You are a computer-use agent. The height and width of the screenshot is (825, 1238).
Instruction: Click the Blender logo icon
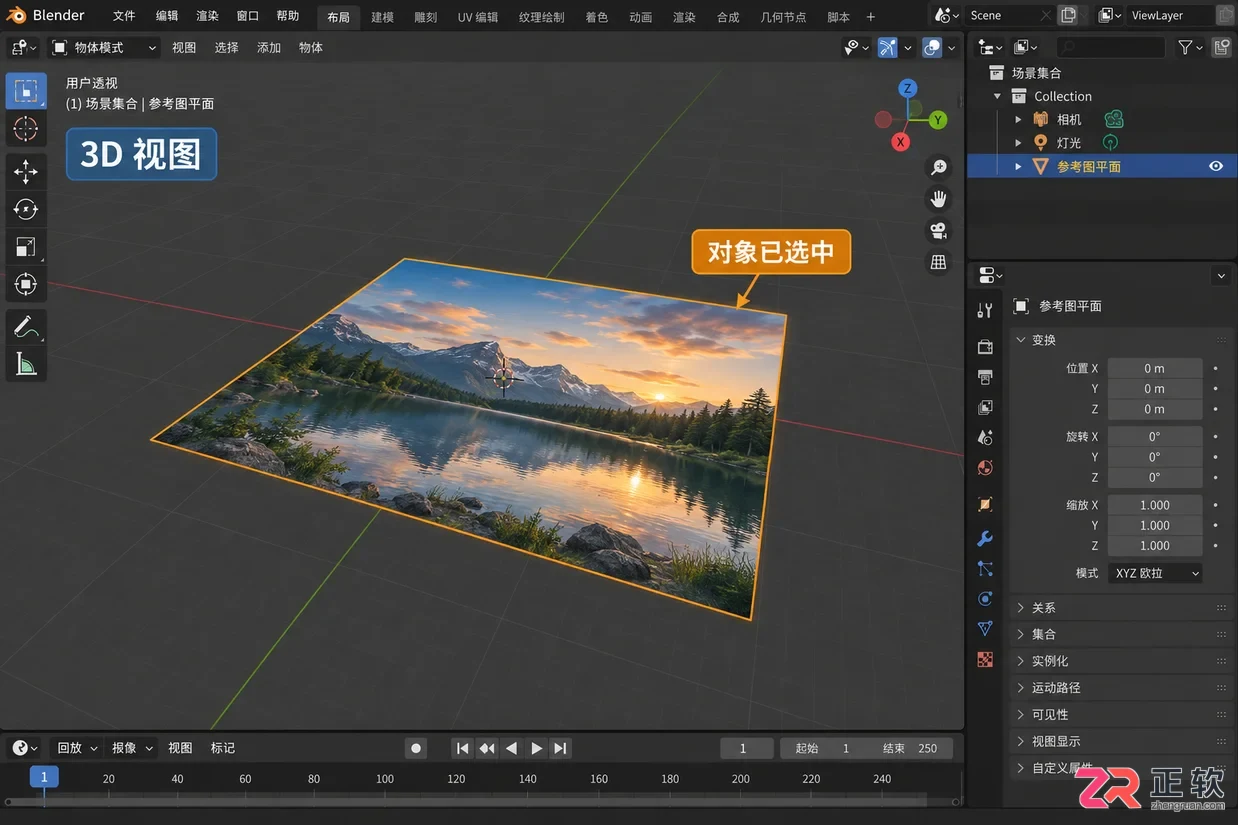(16, 15)
